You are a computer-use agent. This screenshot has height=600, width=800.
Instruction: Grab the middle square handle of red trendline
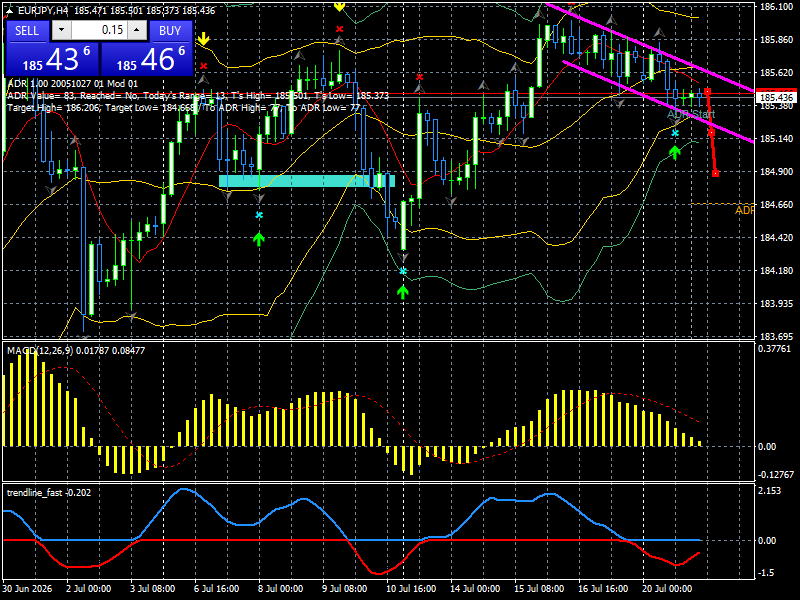point(711,133)
